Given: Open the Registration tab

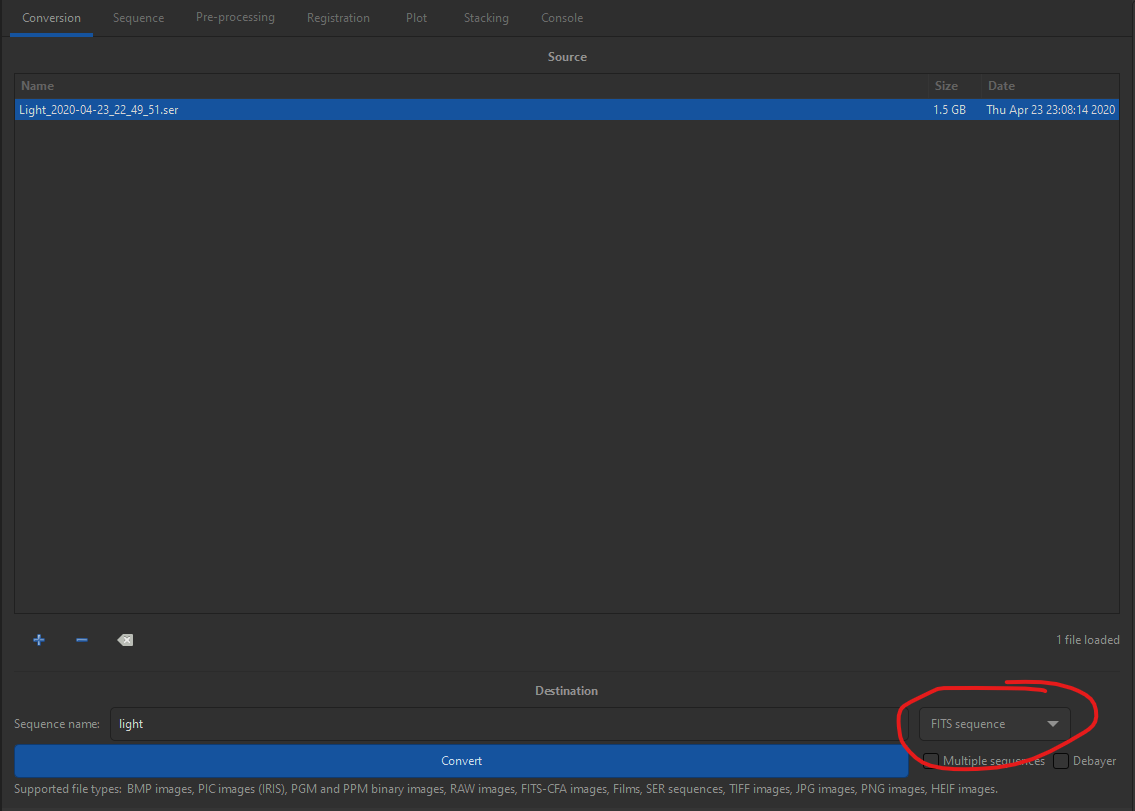Looking at the screenshot, I should click(x=338, y=18).
